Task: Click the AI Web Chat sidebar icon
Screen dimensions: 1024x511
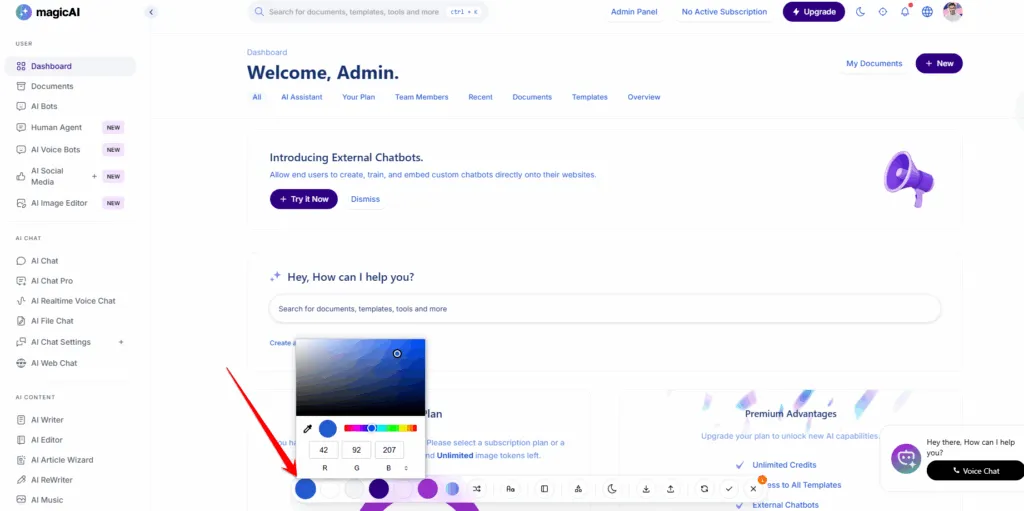Action: tap(21, 363)
